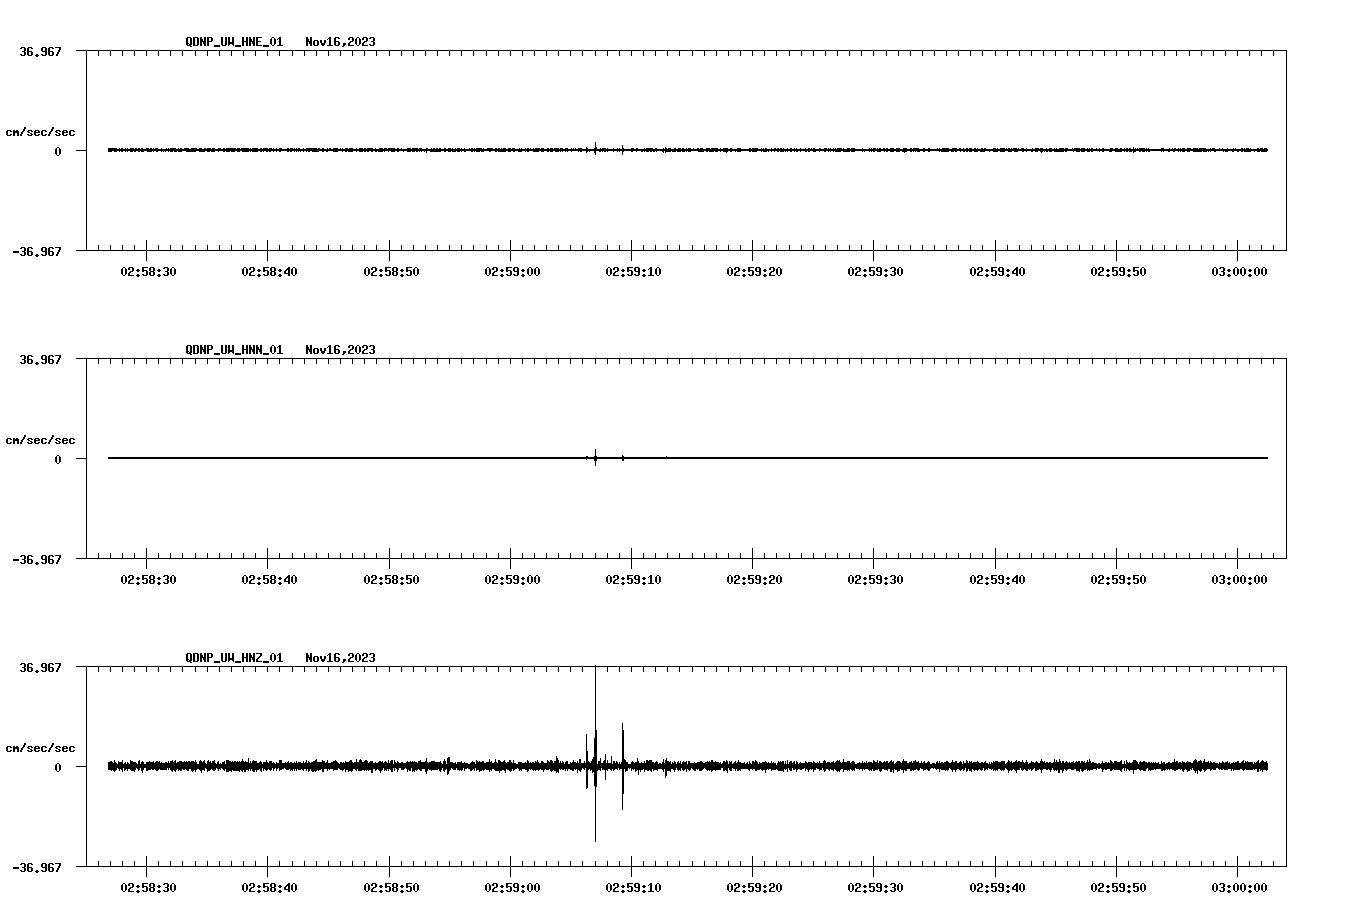Click the 36.967 upper limit of the HNZ plot
This screenshot has height=924, width=1358.
tap(40, 667)
